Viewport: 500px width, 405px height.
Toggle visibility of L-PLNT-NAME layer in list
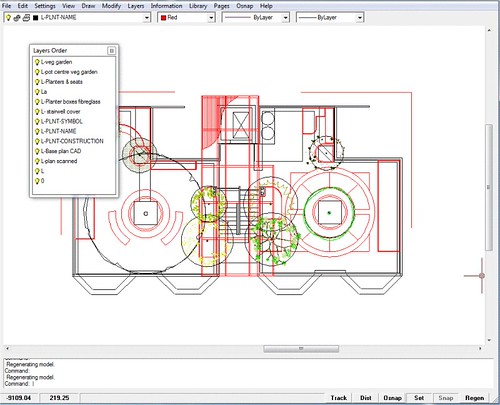[x=37, y=132]
